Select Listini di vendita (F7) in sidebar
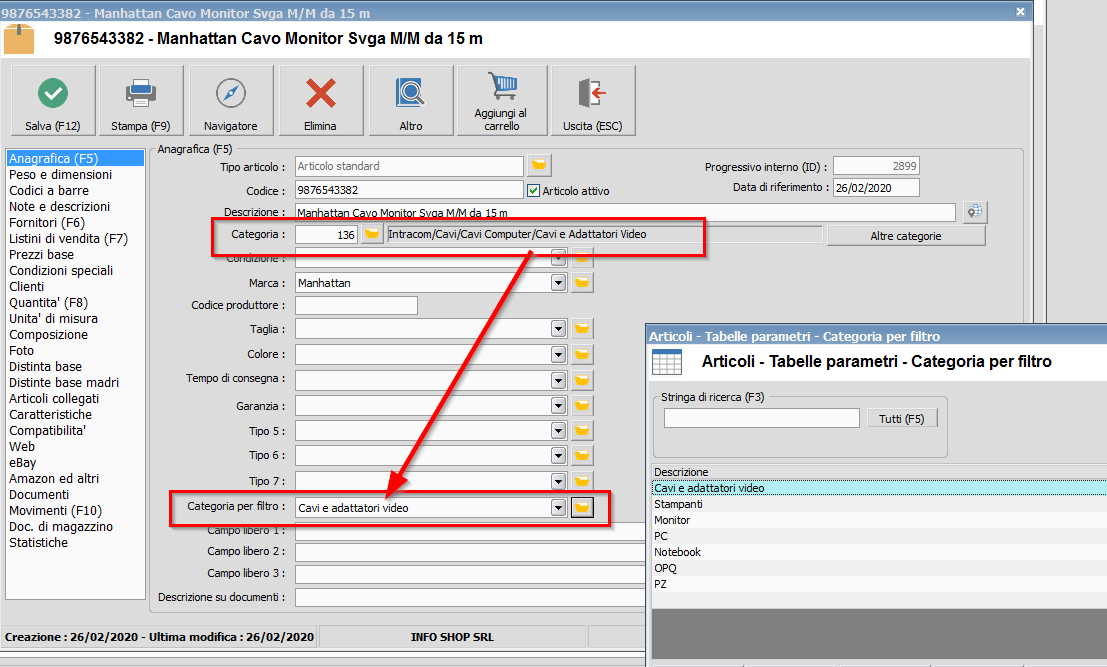The width and height of the screenshot is (1107, 667). (68, 238)
